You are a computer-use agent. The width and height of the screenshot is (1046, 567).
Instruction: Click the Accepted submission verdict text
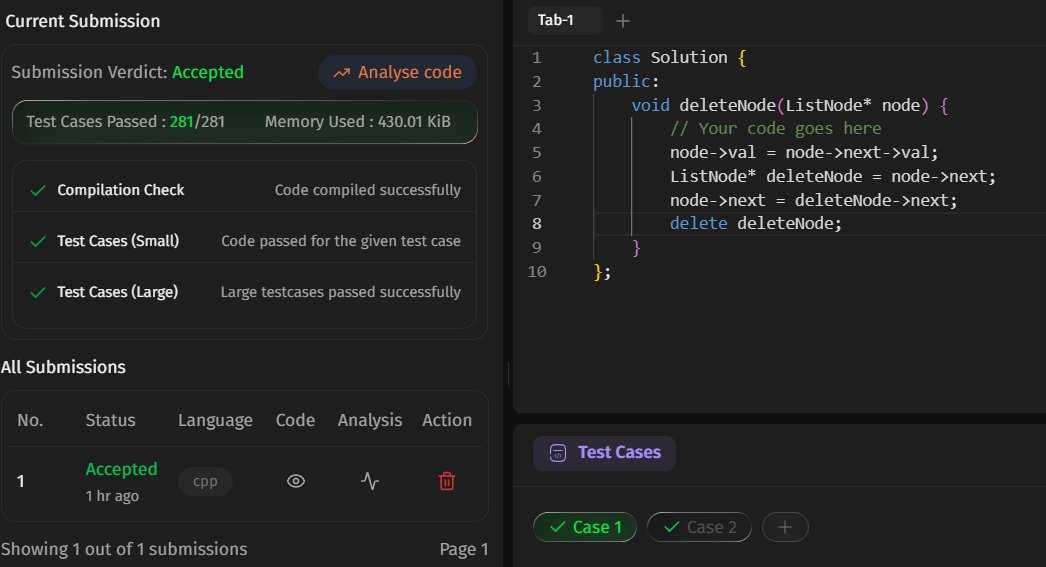207,72
